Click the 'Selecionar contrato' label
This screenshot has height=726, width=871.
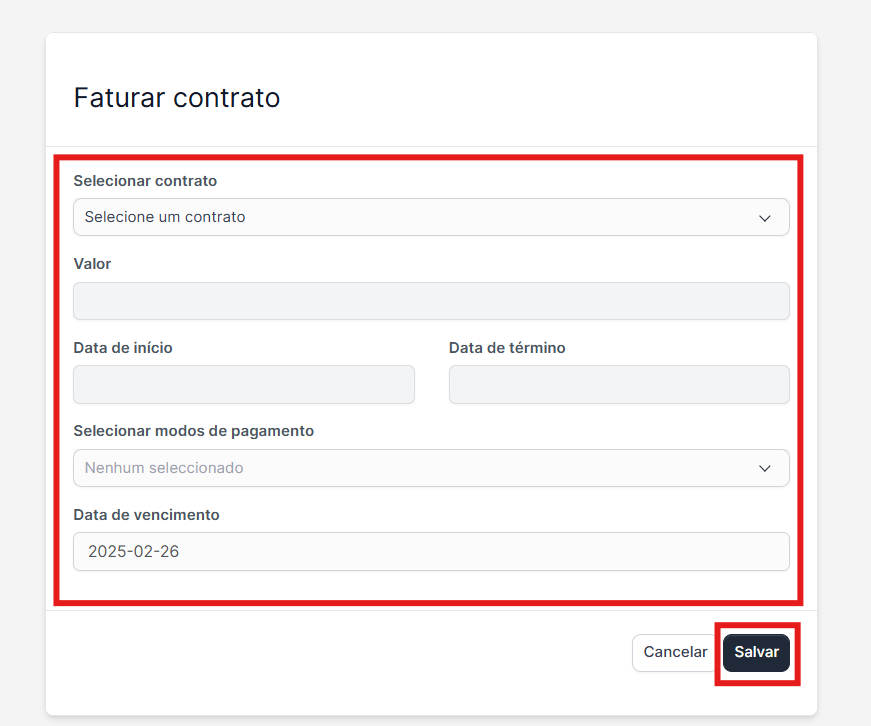tap(146, 181)
